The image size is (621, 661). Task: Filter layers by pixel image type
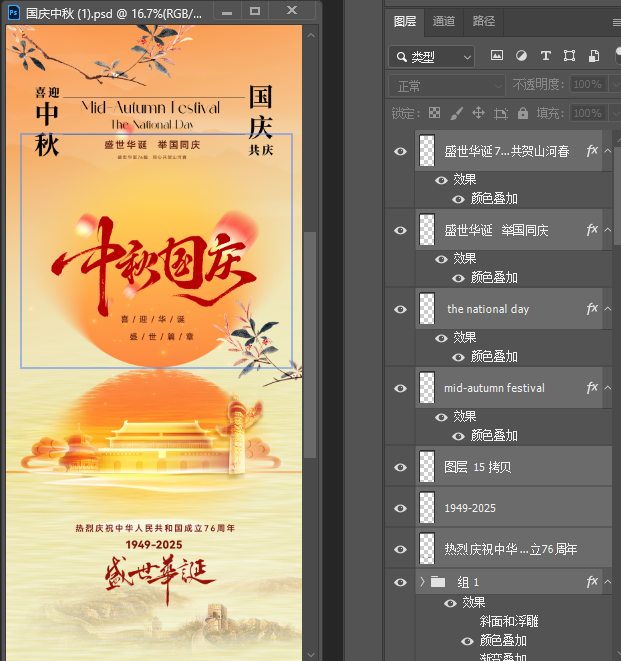pyautogui.click(x=497, y=56)
